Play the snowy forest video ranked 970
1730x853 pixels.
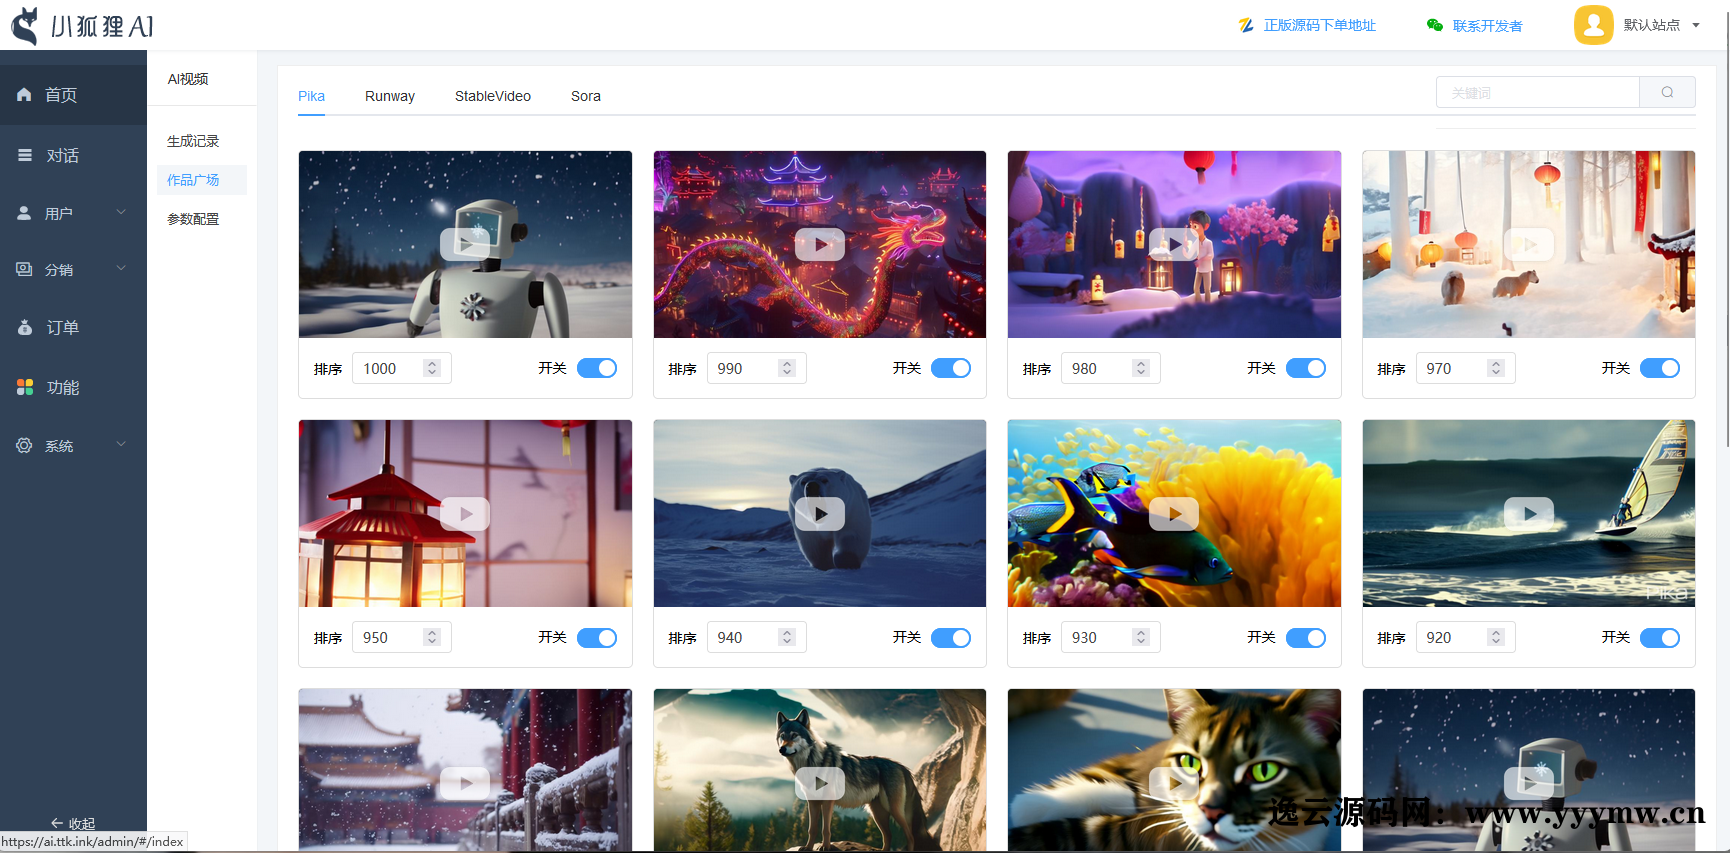pos(1529,244)
